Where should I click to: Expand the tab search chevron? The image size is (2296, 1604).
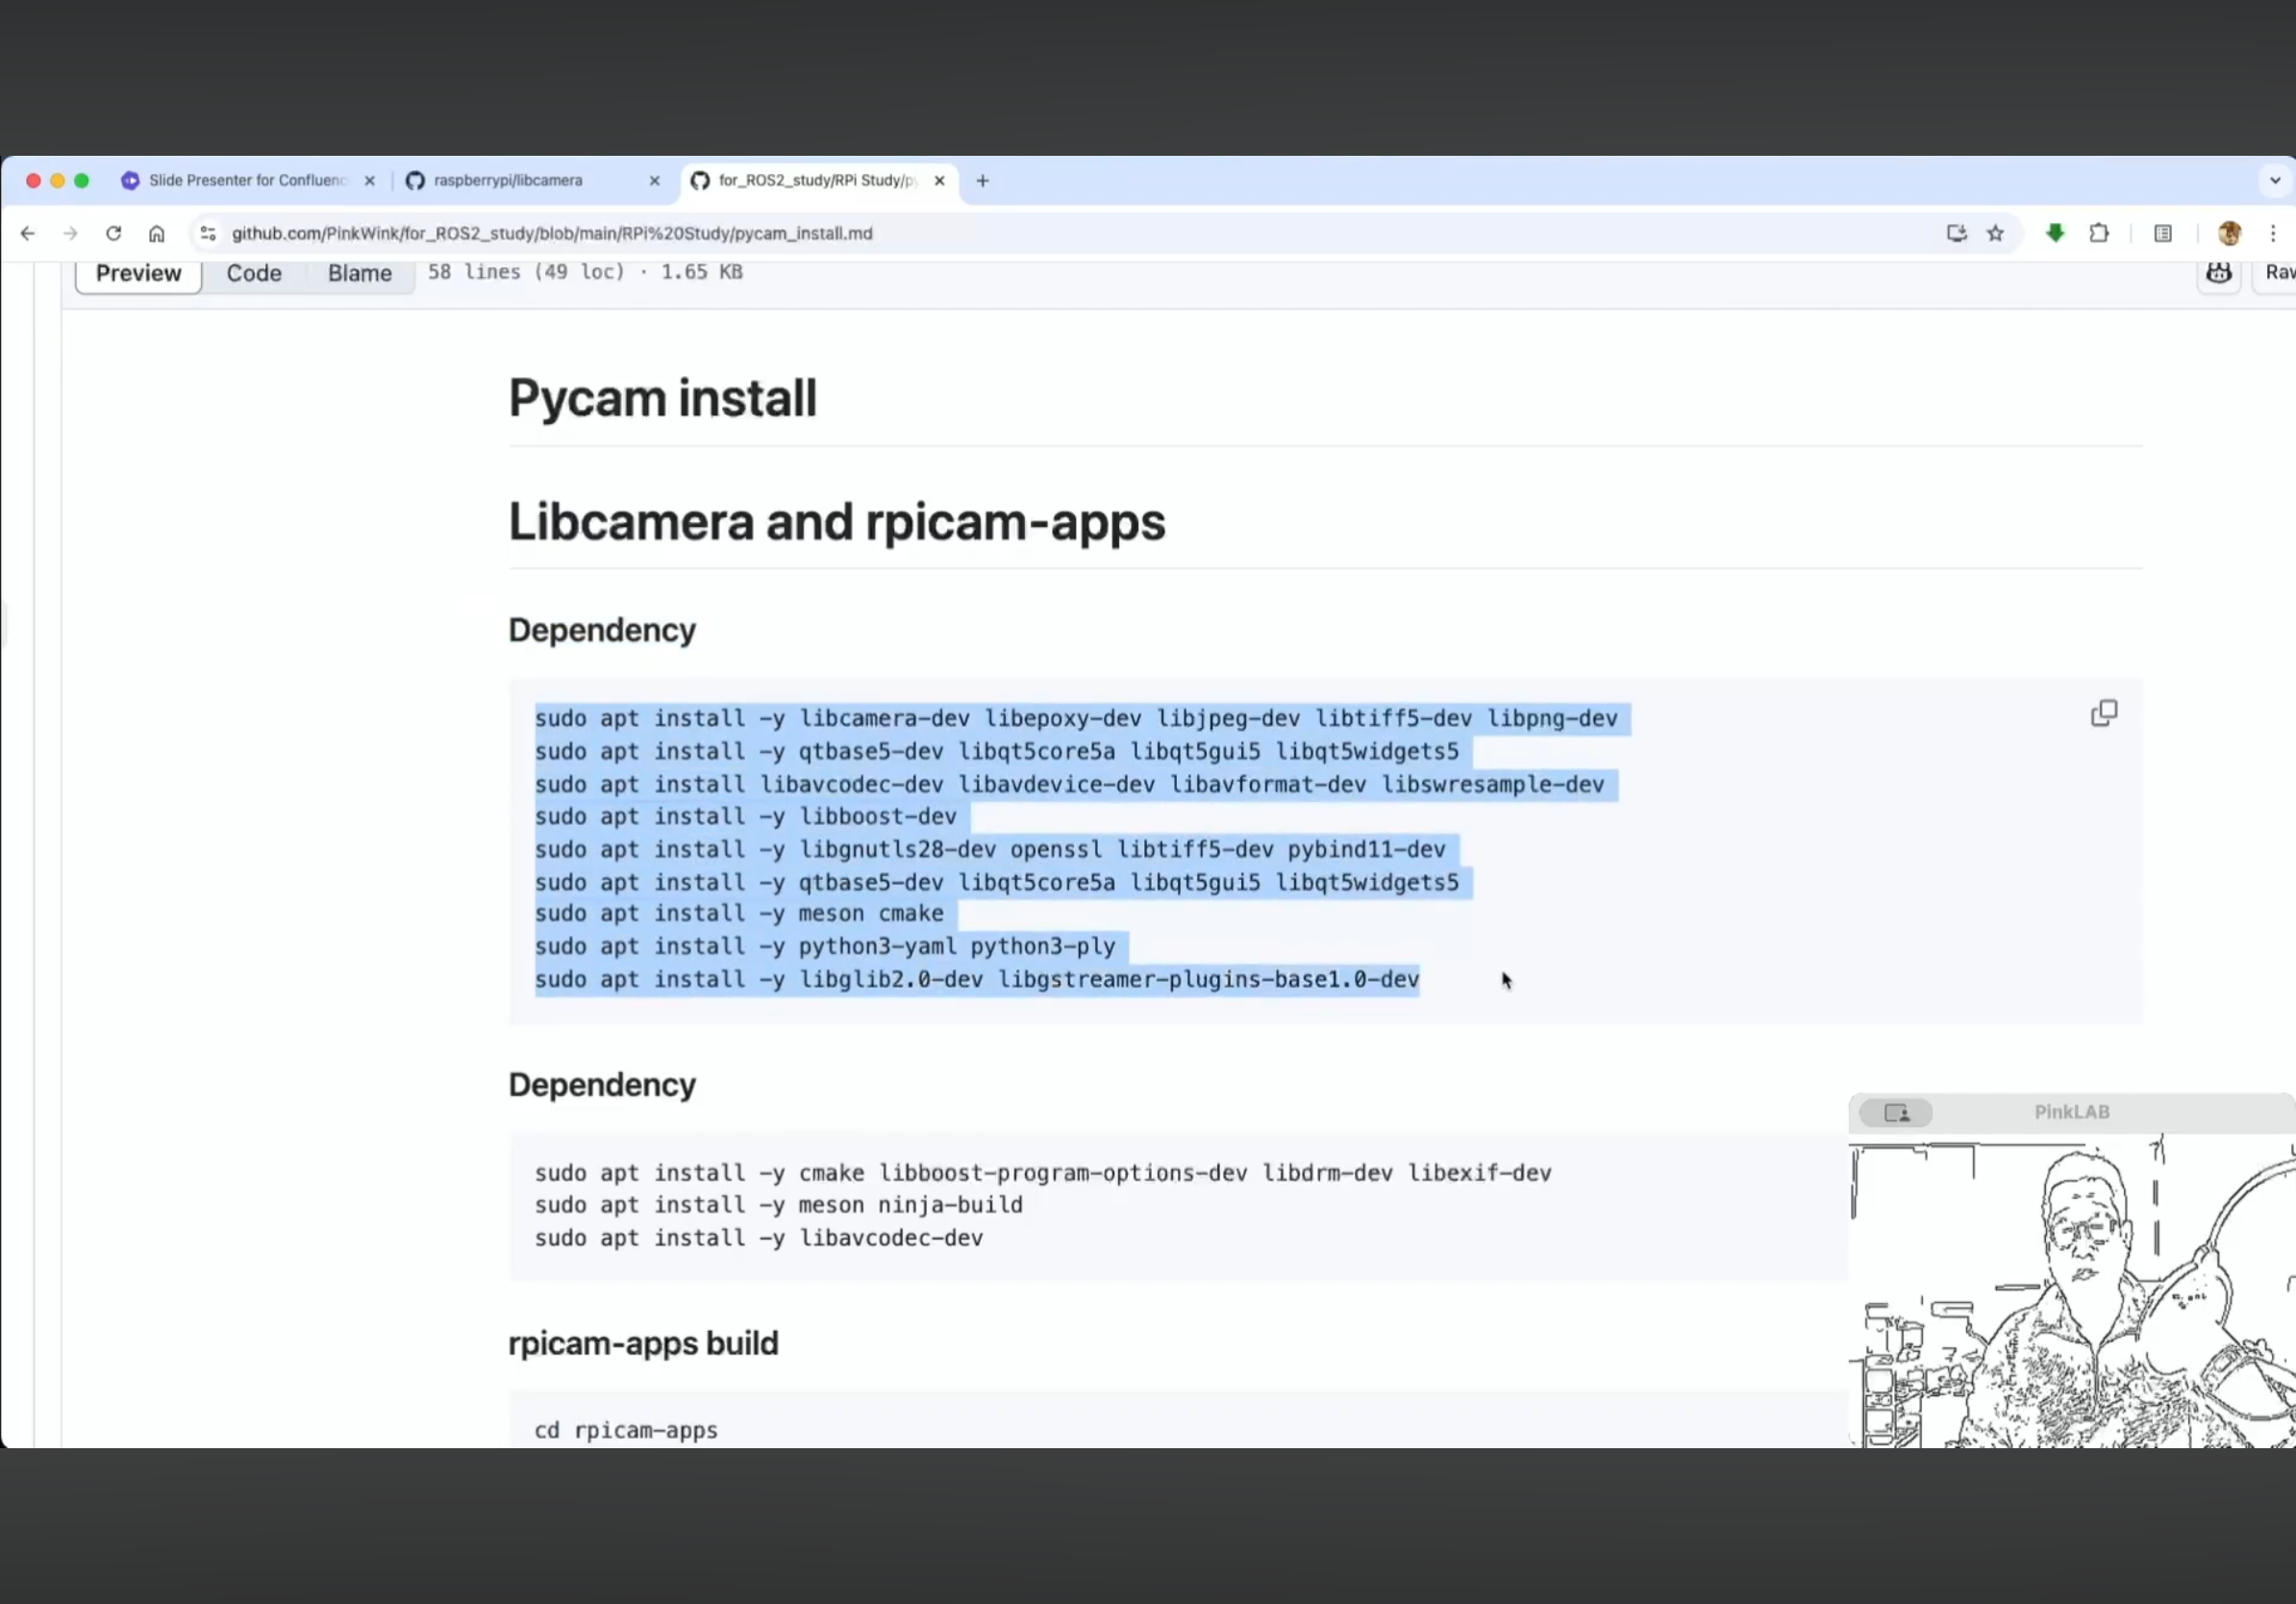[2275, 181]
